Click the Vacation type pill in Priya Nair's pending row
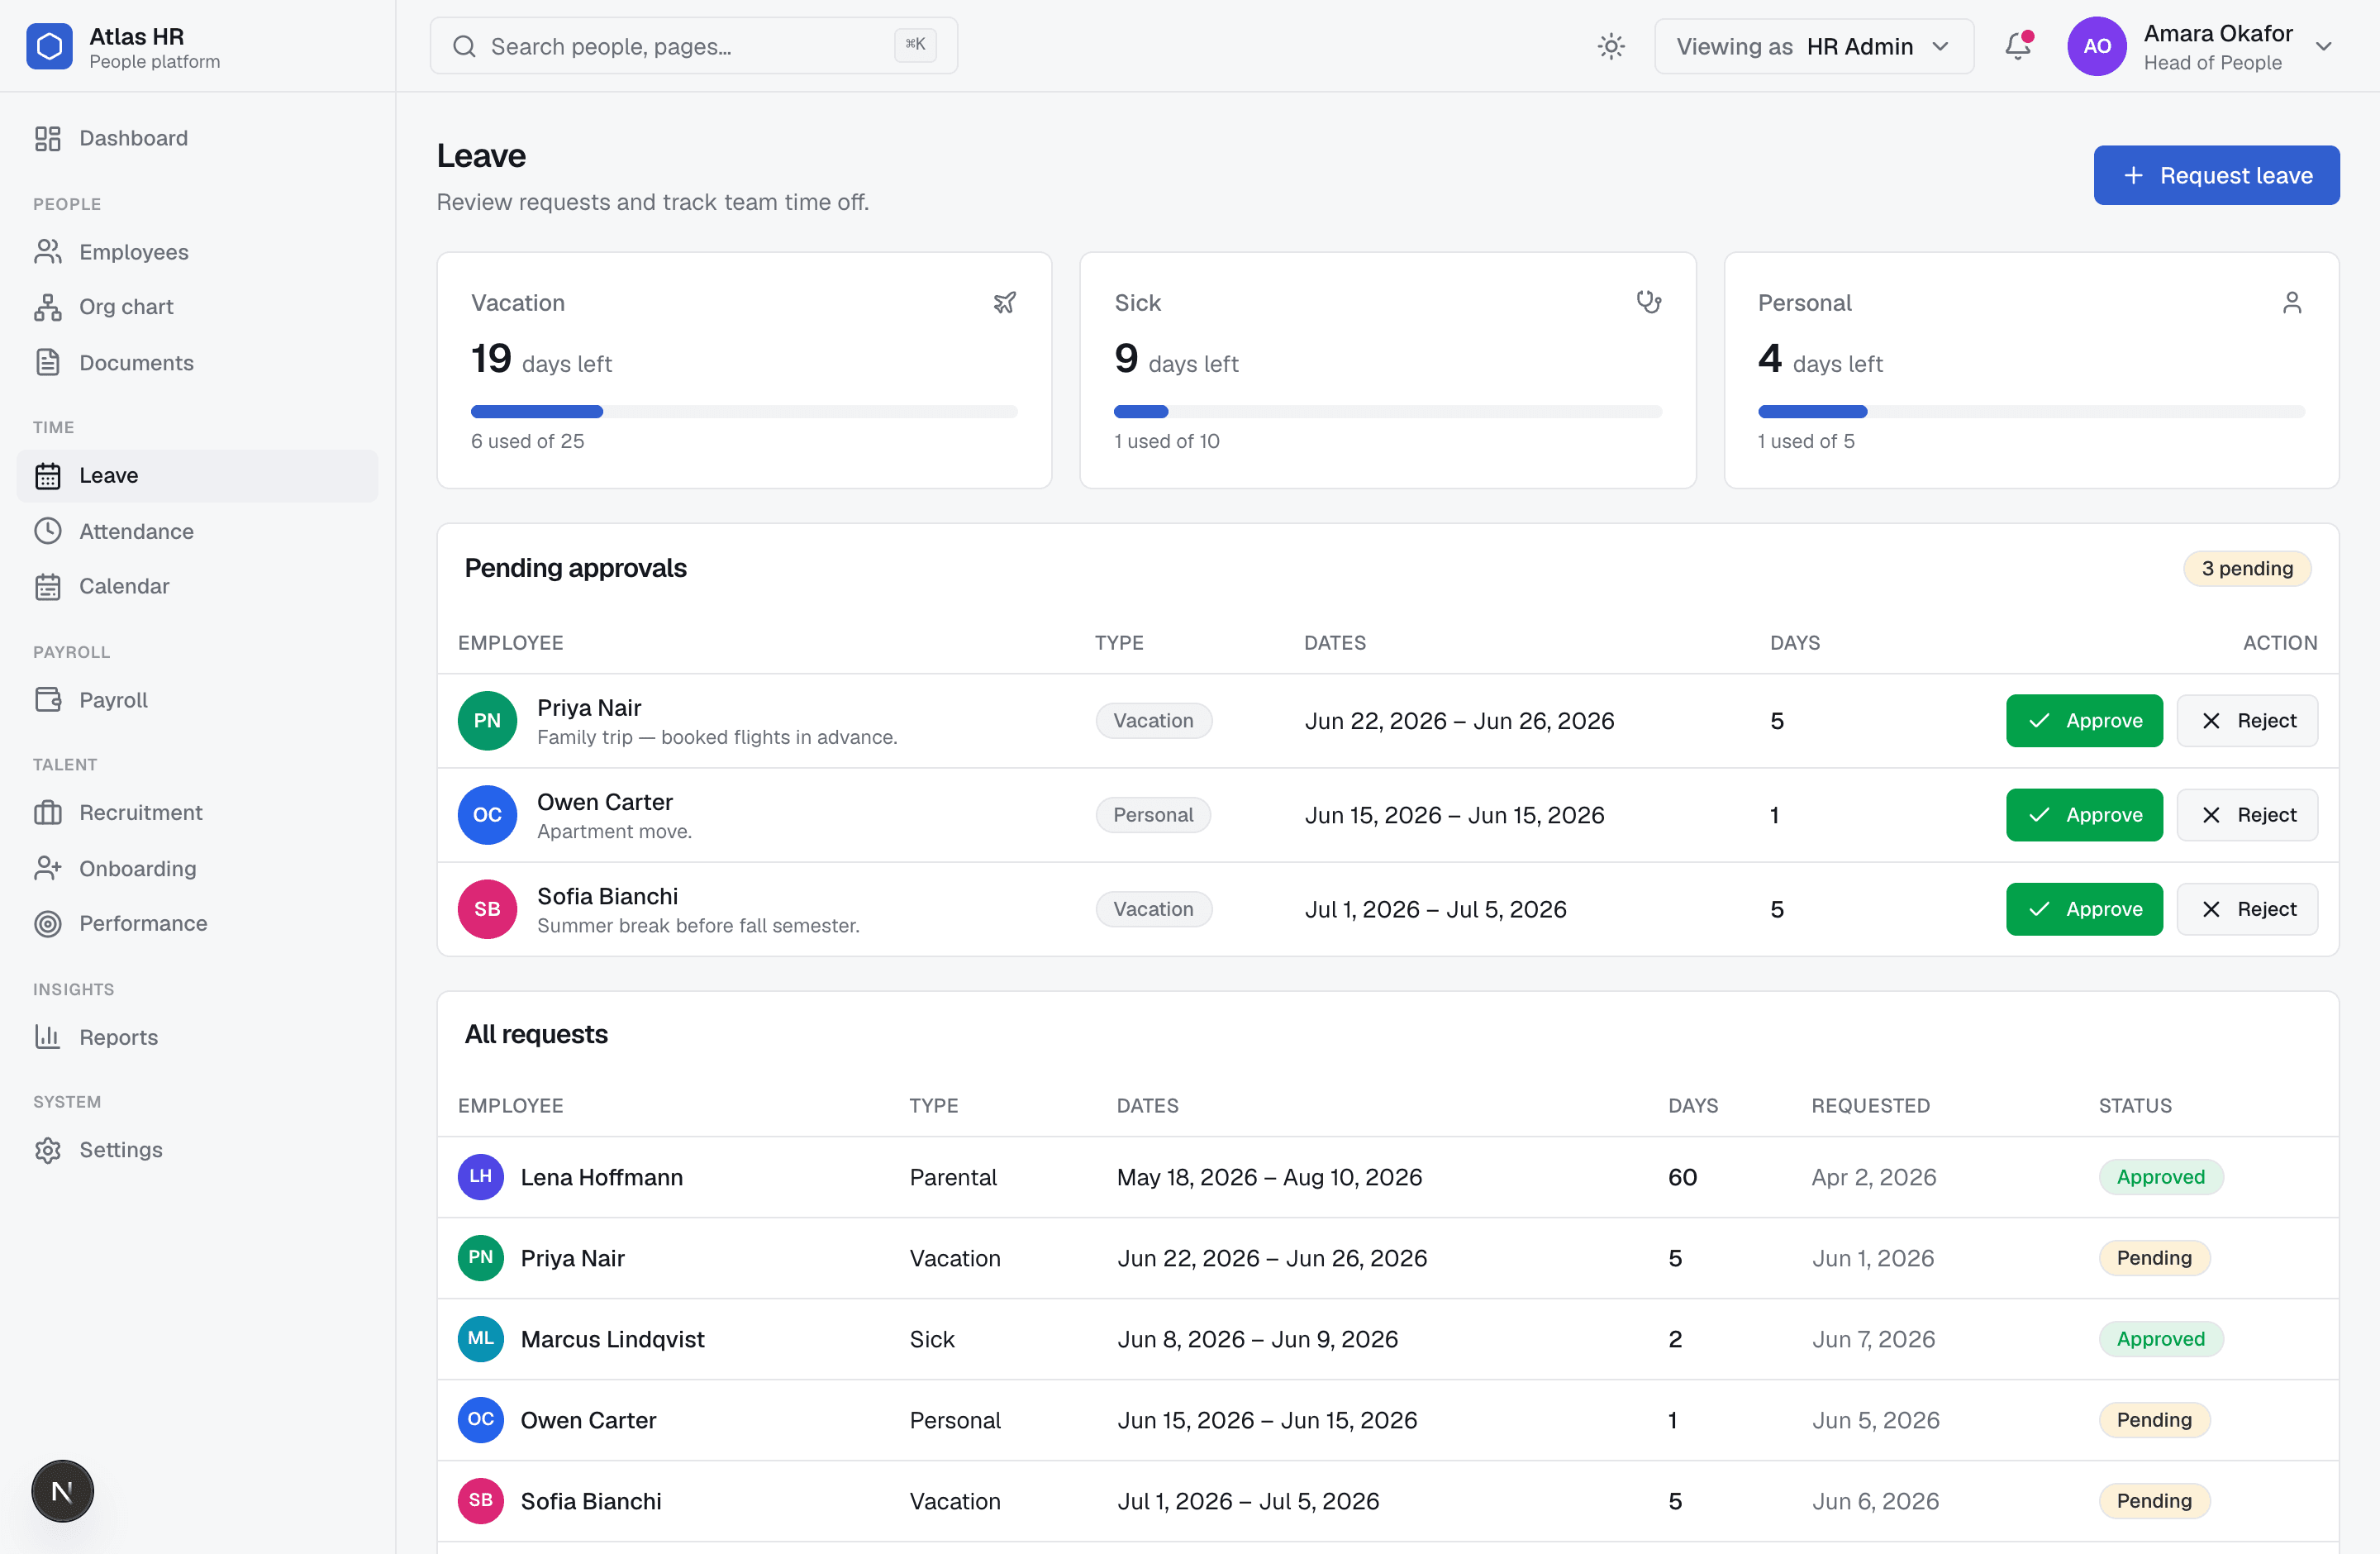This screenshot has height=1554, width=2380. point(1153,721)
